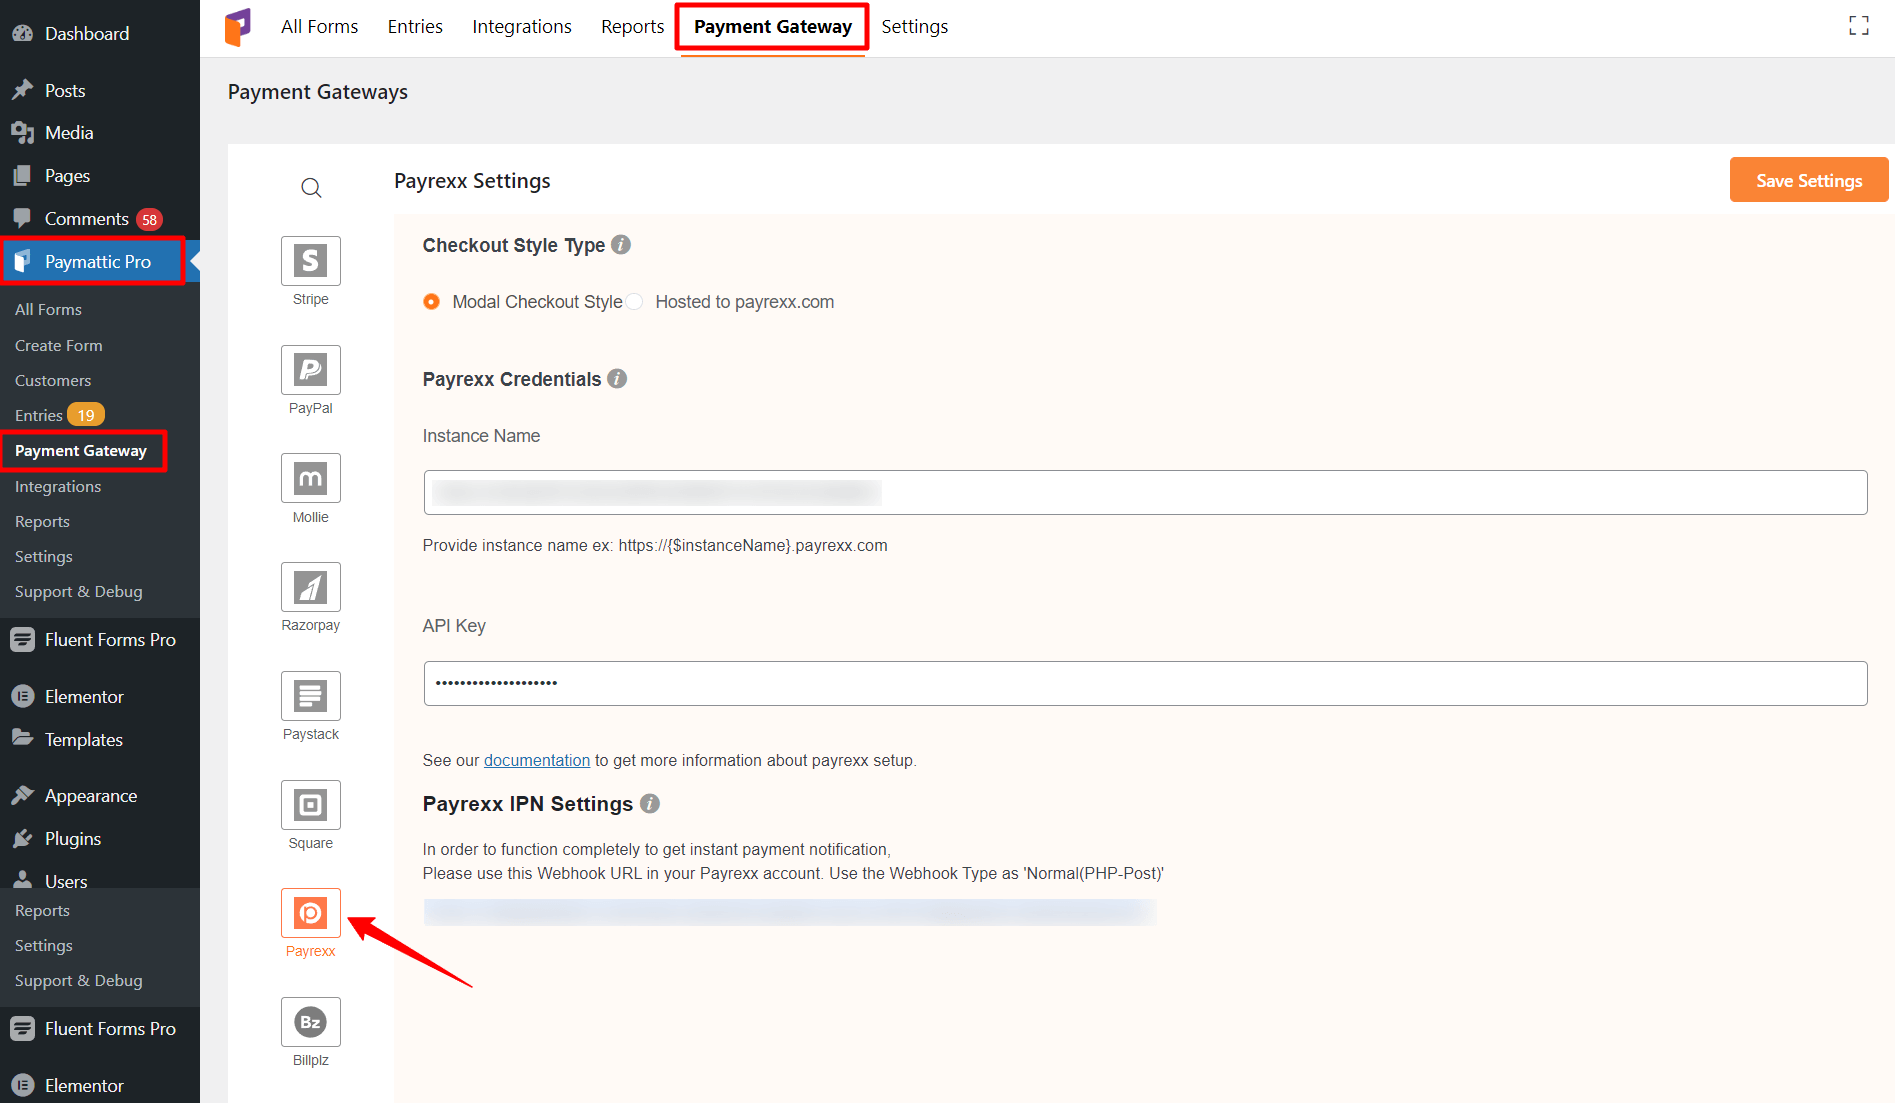This screenshot has width=1895, height=1103.
Task: Toggle fullscreen mode icon
Action: pos(1858,26)
